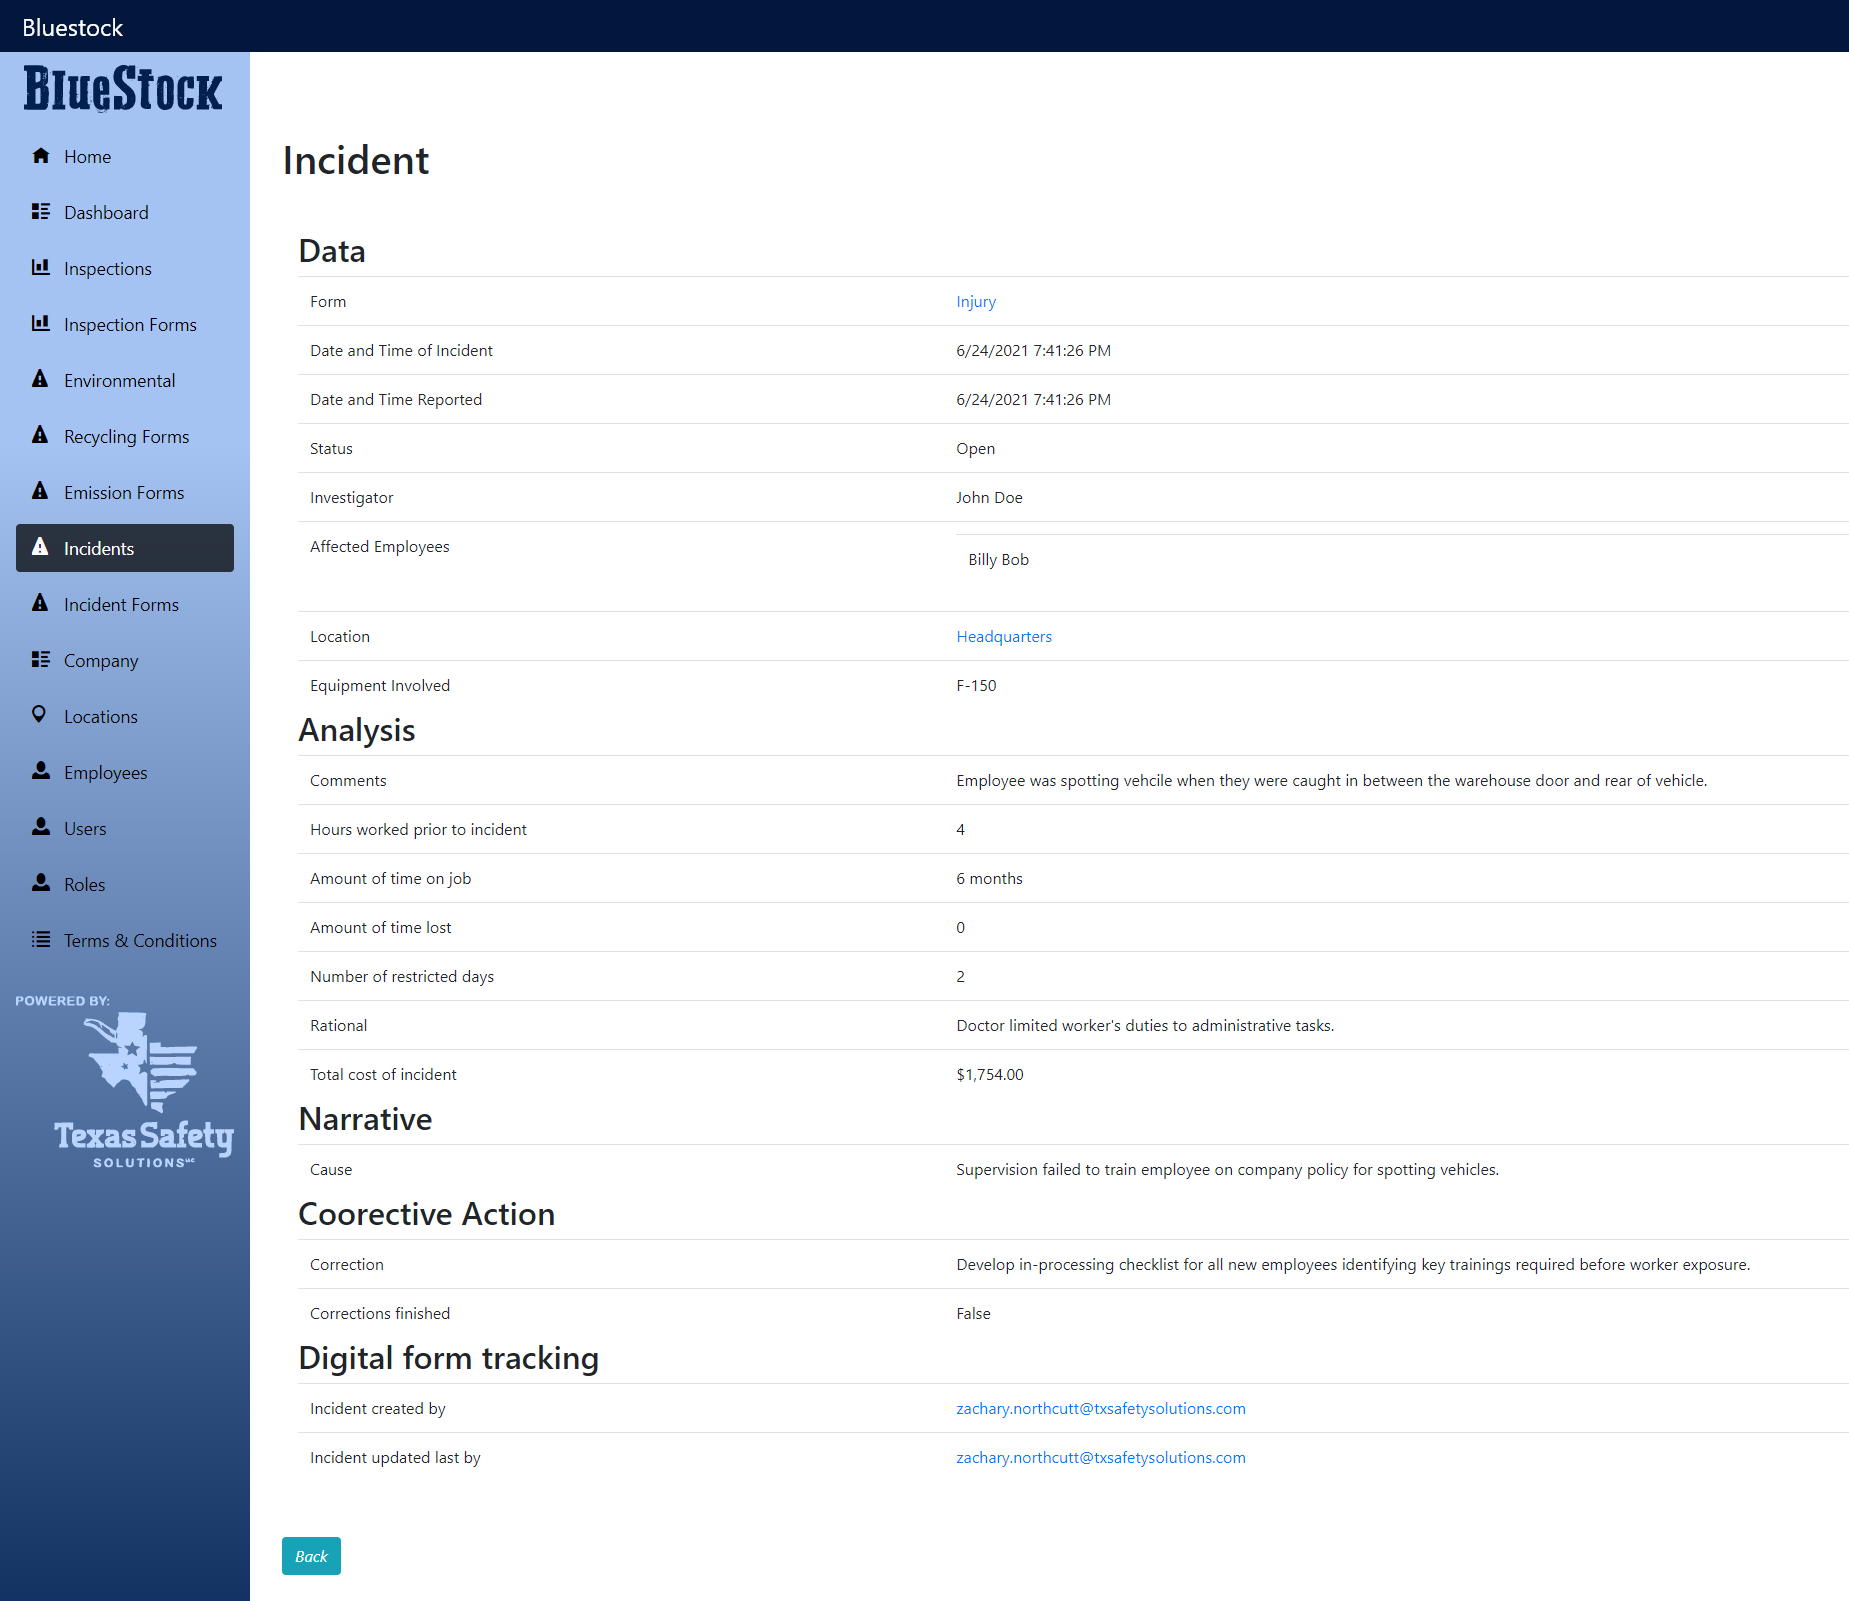
Task: Click the Inspections chart icon
Action: pos(41,268)
